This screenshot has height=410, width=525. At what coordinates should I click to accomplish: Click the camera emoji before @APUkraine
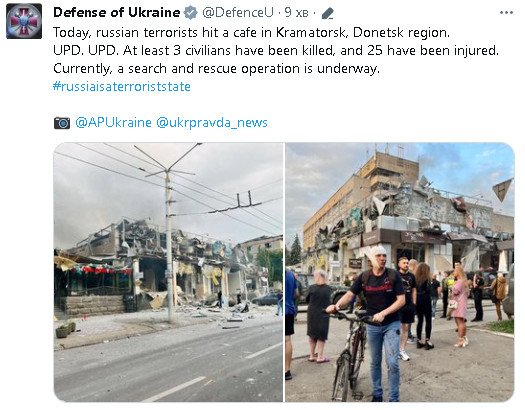coord(62,123)
